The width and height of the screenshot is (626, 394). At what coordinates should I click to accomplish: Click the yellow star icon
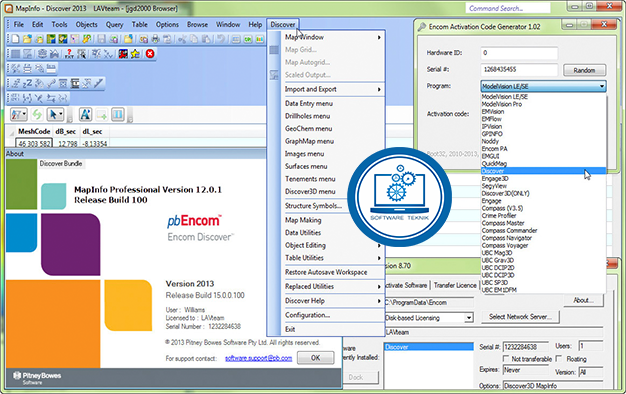[135, 54]
